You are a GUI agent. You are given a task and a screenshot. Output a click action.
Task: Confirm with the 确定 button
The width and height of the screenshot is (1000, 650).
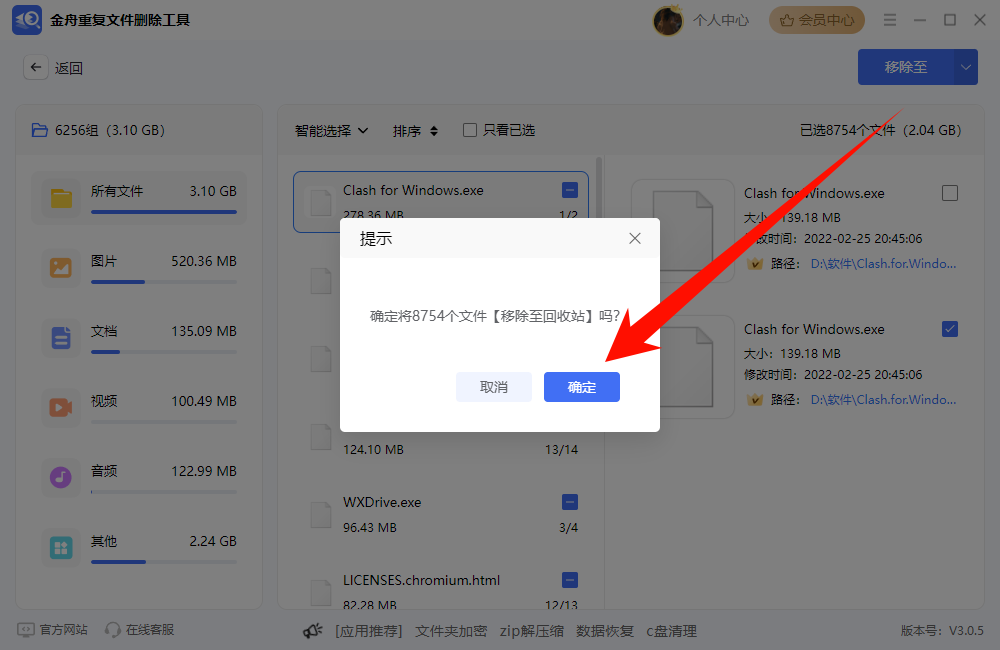click(582, 387)
